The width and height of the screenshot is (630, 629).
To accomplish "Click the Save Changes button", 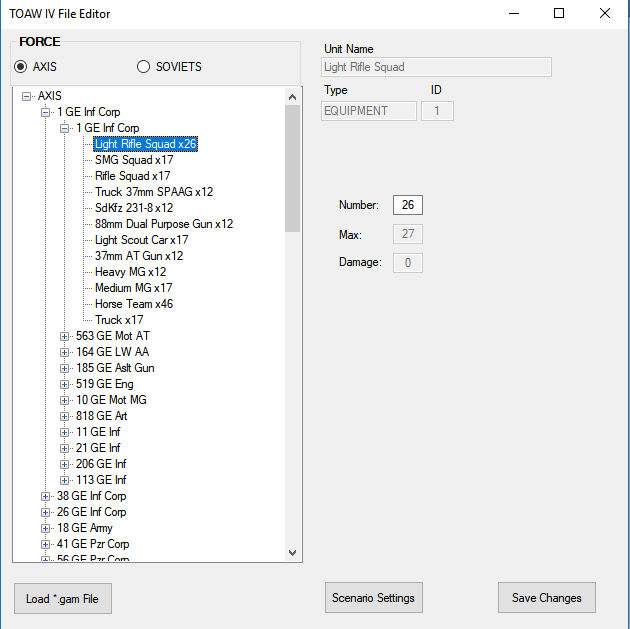I will [x=547, y=598].
